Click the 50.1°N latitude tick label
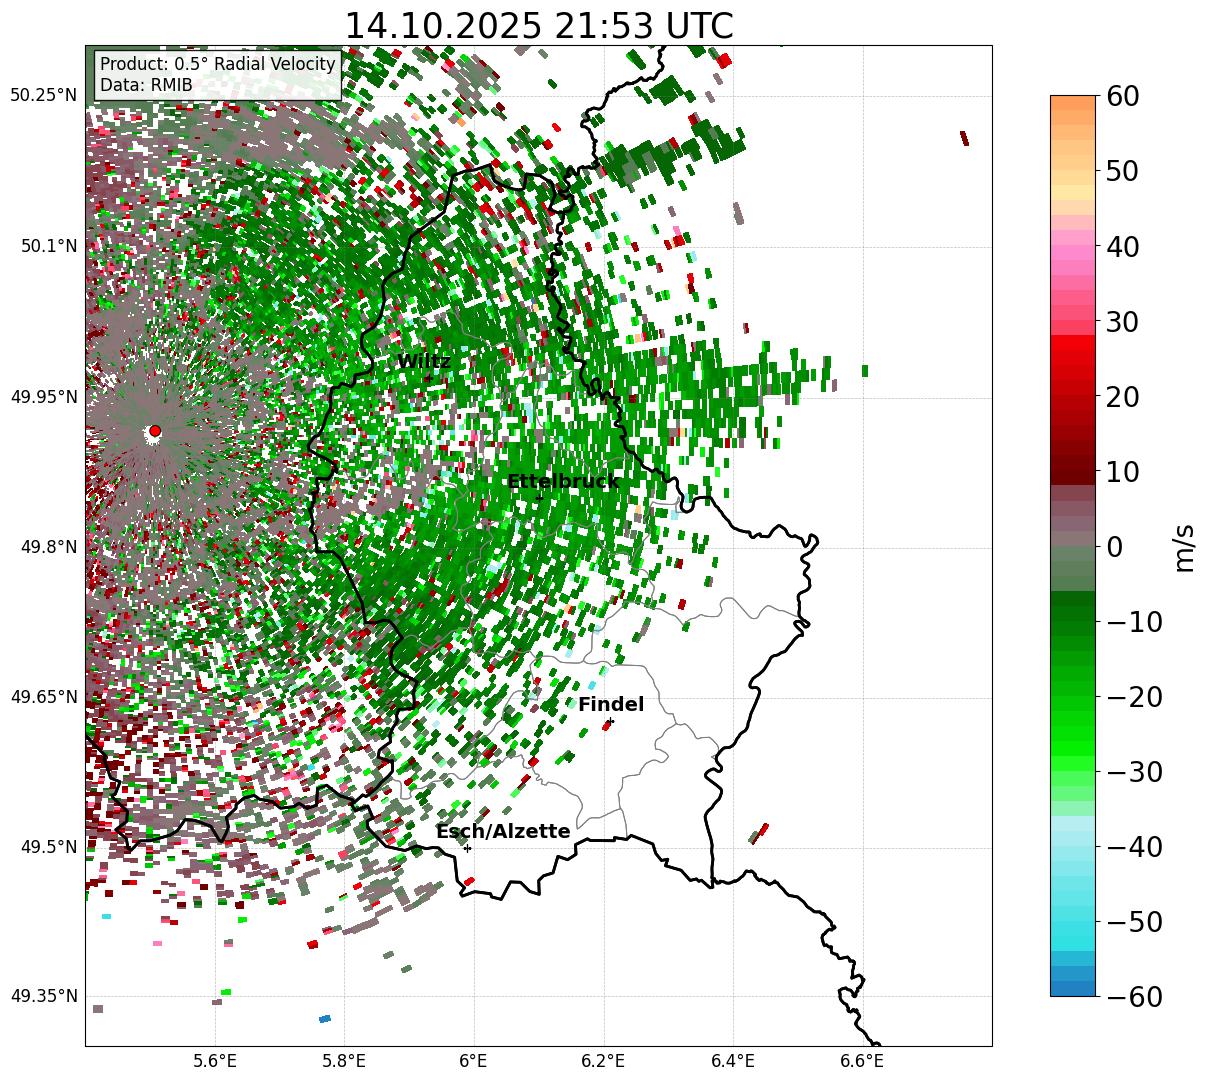Image resolution: width=1207 pixels, height=1081 pixels. click(48, 246)
